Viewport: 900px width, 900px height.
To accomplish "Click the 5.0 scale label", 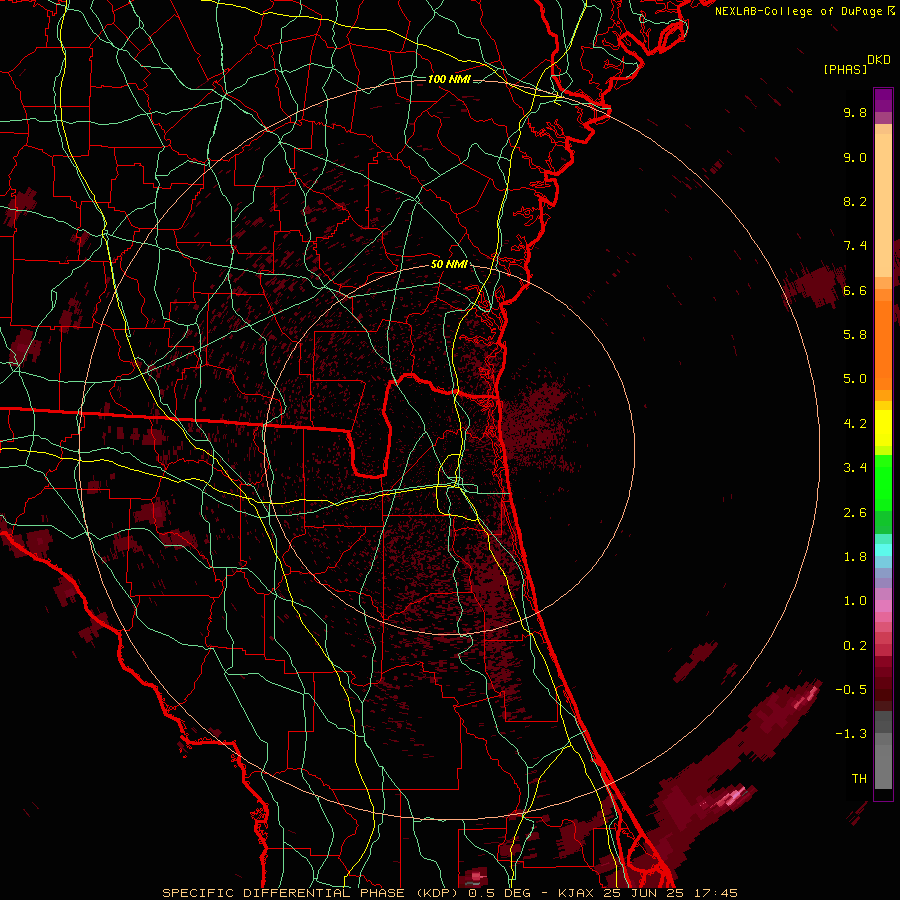I will [x=855, y=379].
